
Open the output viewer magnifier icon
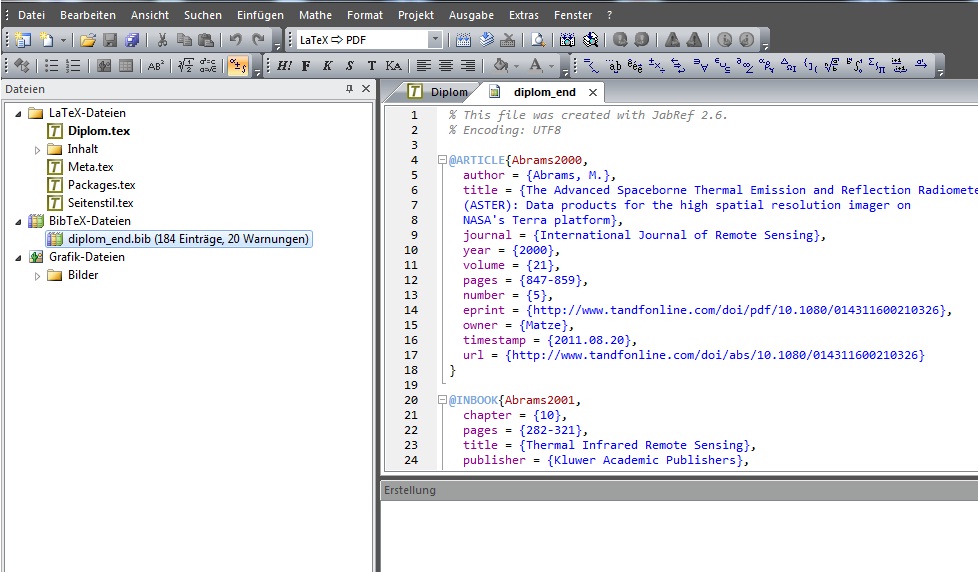(537, 40)
